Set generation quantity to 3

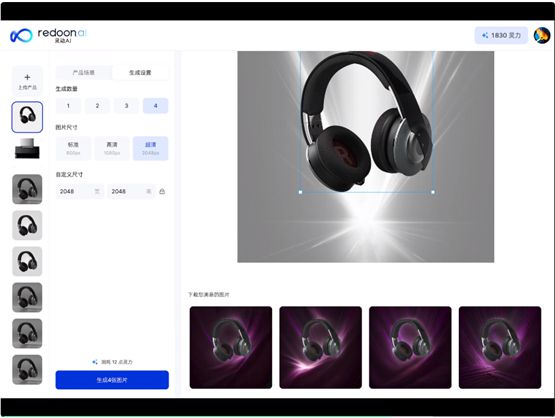pyautogui.click(x=126, y=106)
